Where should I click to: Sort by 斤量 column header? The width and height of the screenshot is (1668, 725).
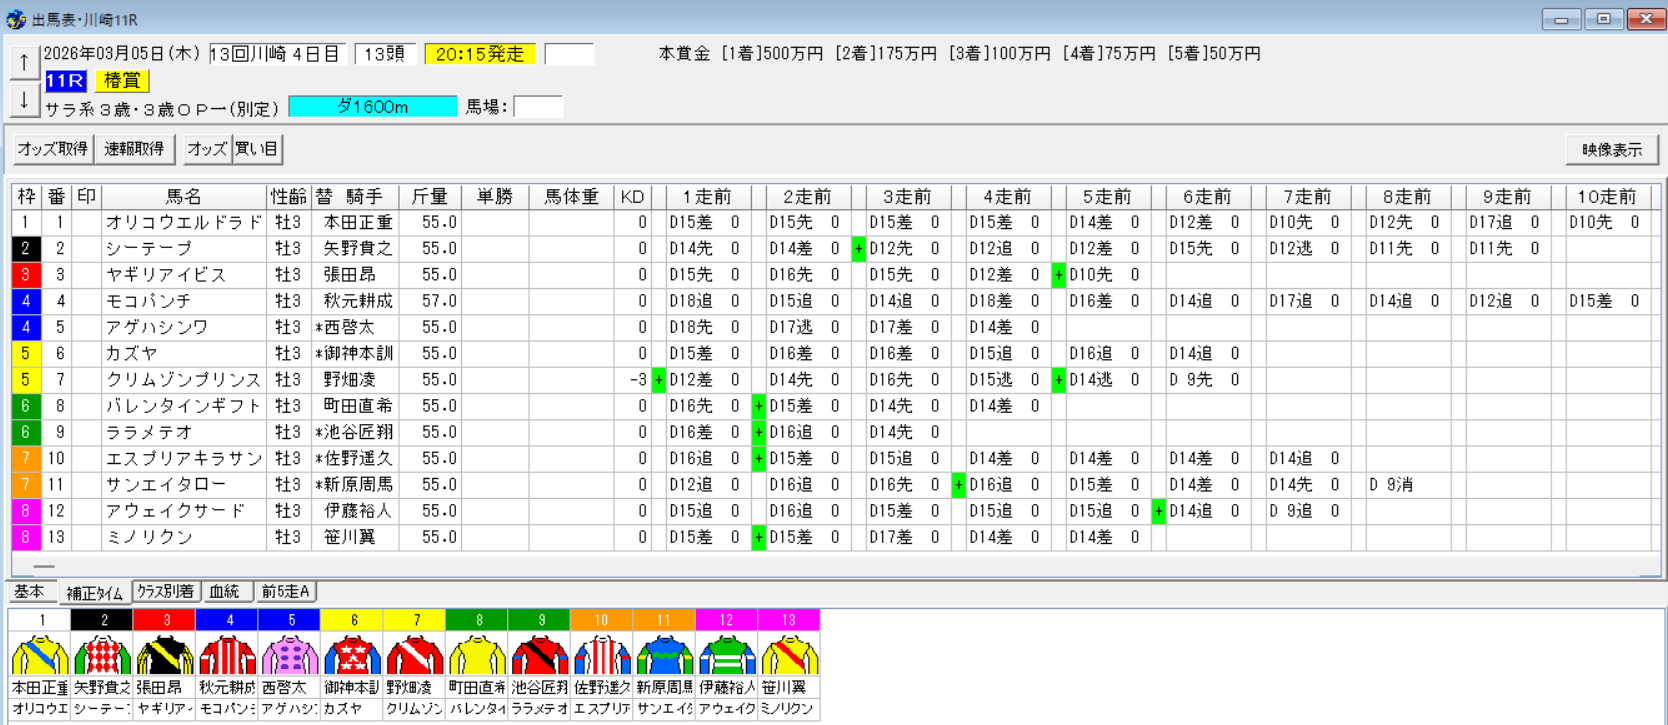[x=430, y=197]
